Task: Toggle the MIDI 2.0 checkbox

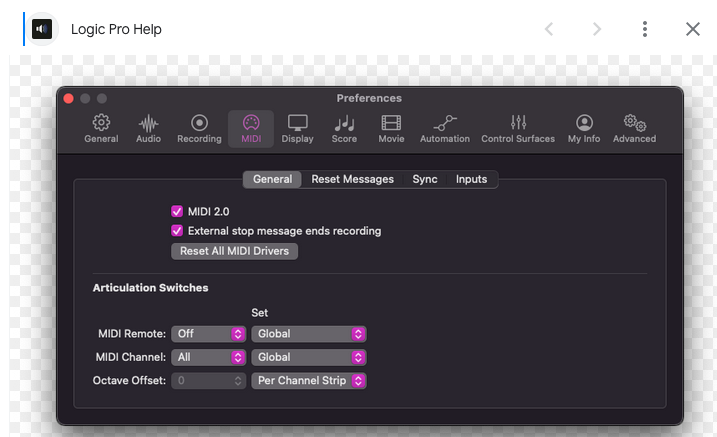Action: [x=177, y=211]
